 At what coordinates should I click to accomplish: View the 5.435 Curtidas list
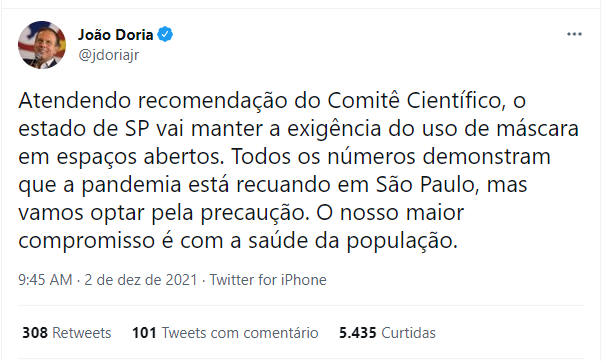coord(387,333)
